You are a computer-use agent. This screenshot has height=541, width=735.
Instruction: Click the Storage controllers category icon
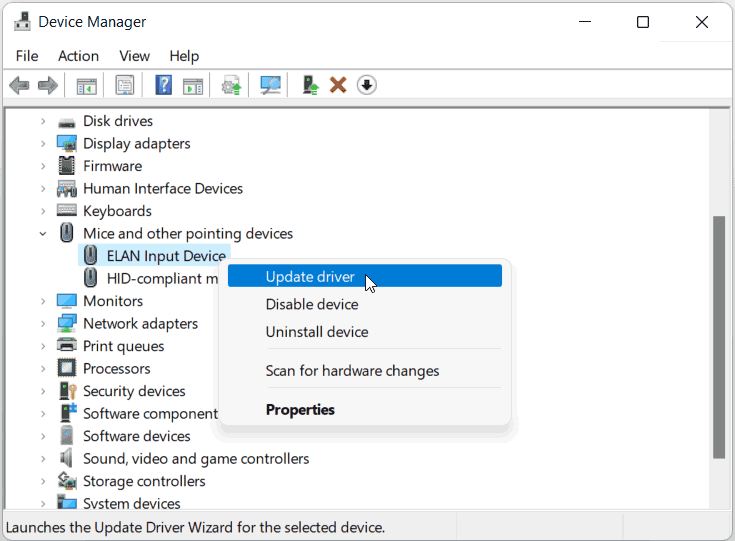pos(67,481)
